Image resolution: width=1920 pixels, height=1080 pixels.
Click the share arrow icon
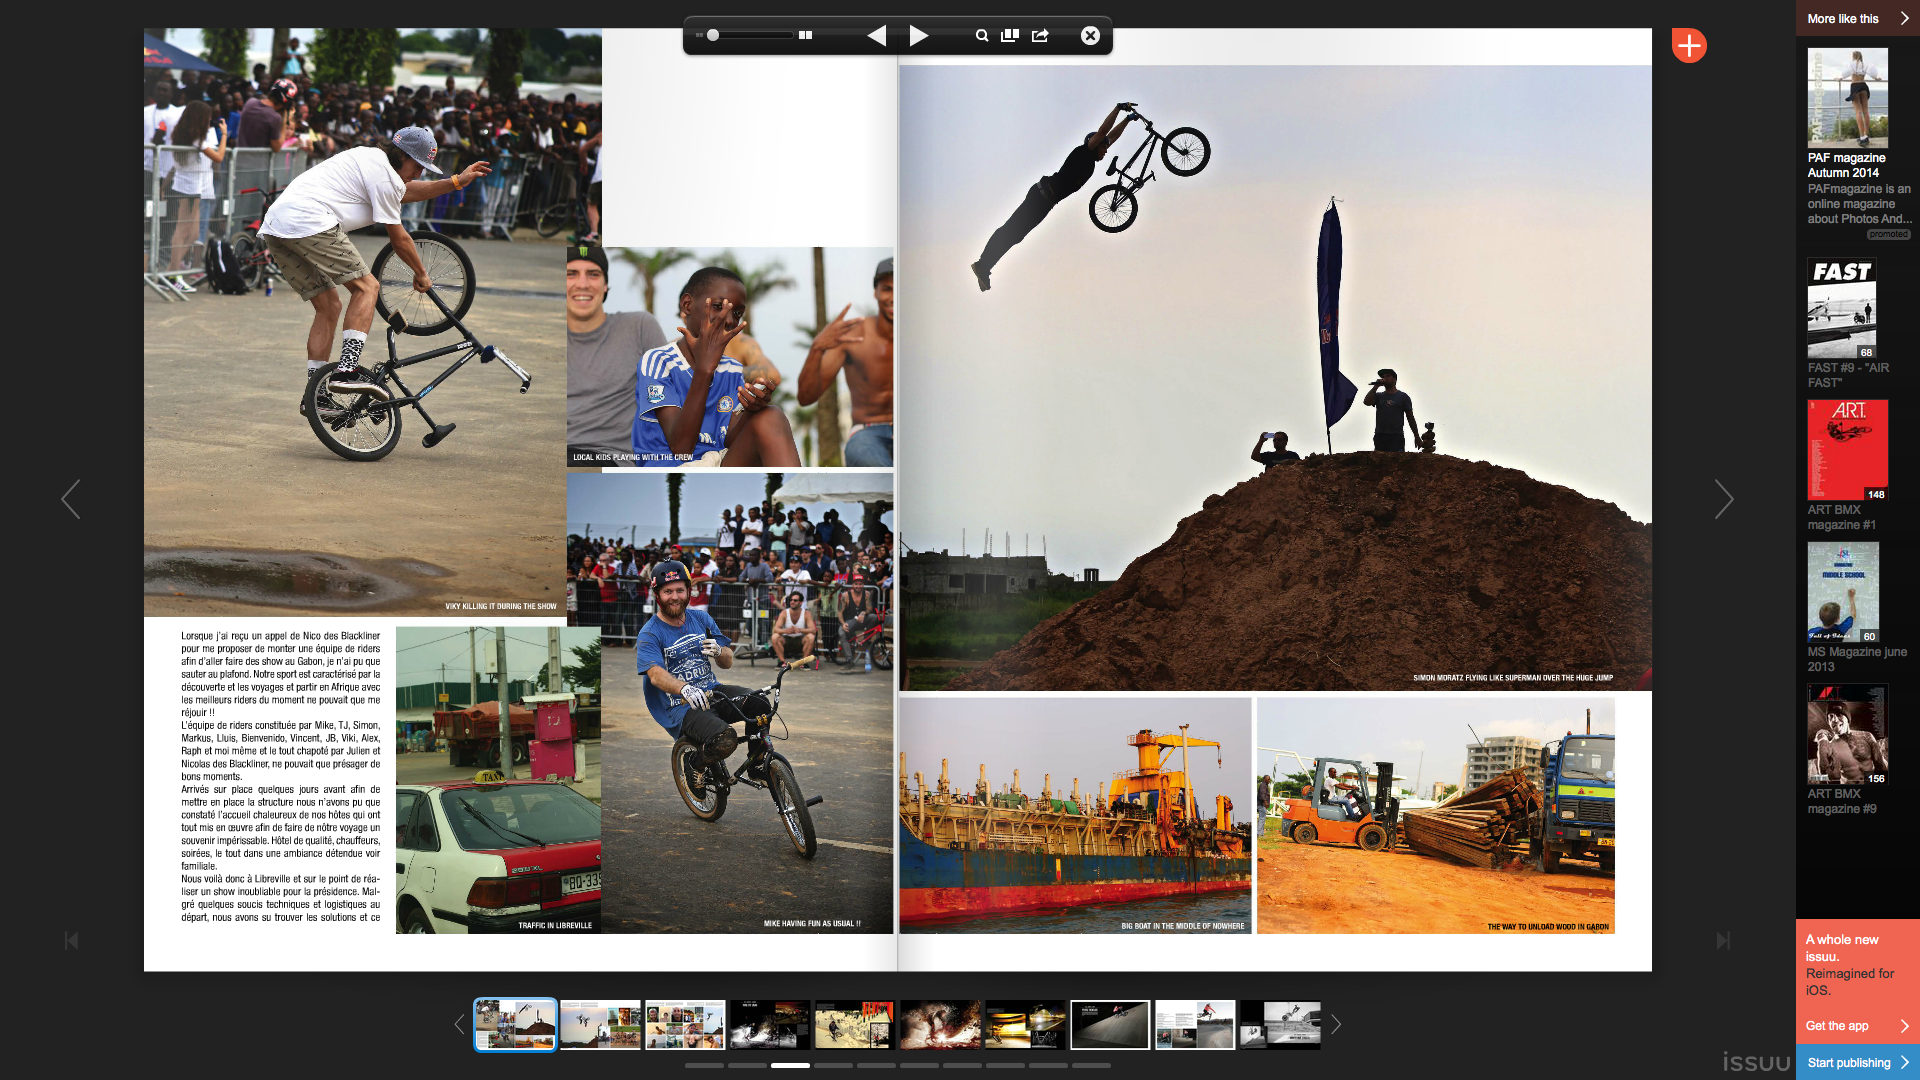[1040, 36]
